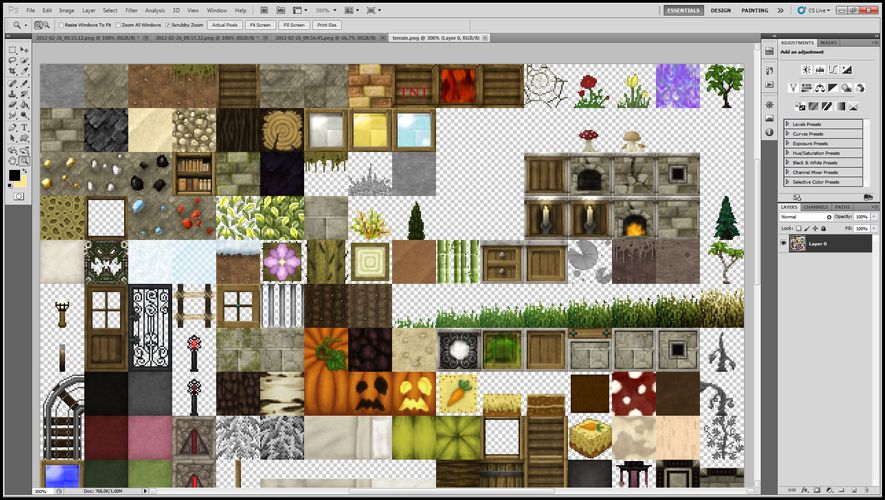Swap foreground and background colors
This screenshot has width=885, height=500.
tap(25, 171)
